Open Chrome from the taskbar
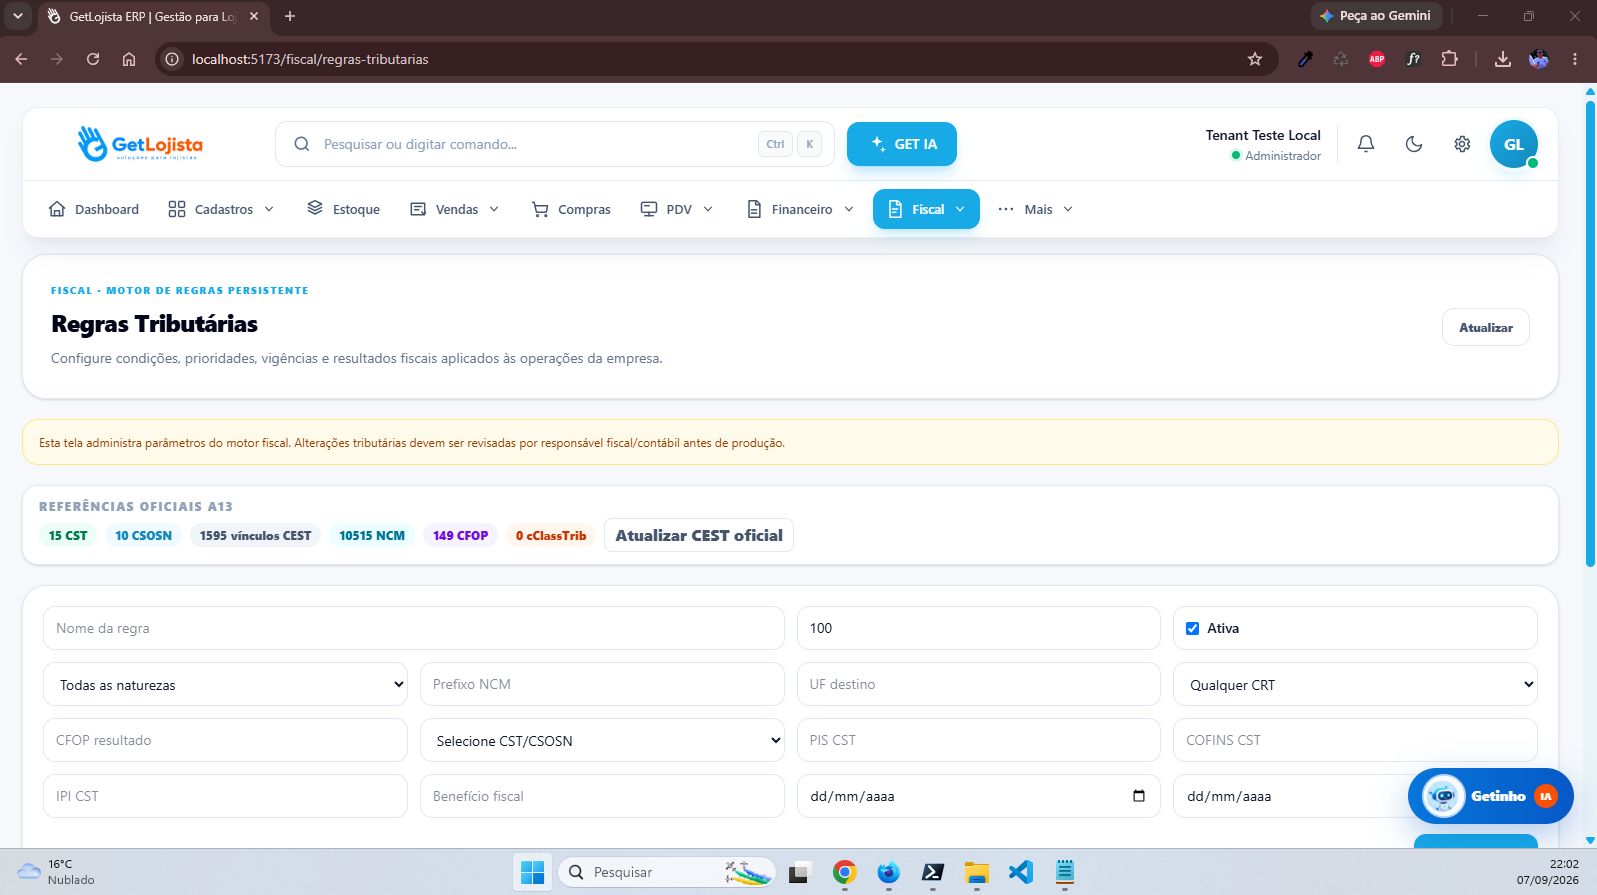This screenshot has height=895, width=1597. point(844,872)
